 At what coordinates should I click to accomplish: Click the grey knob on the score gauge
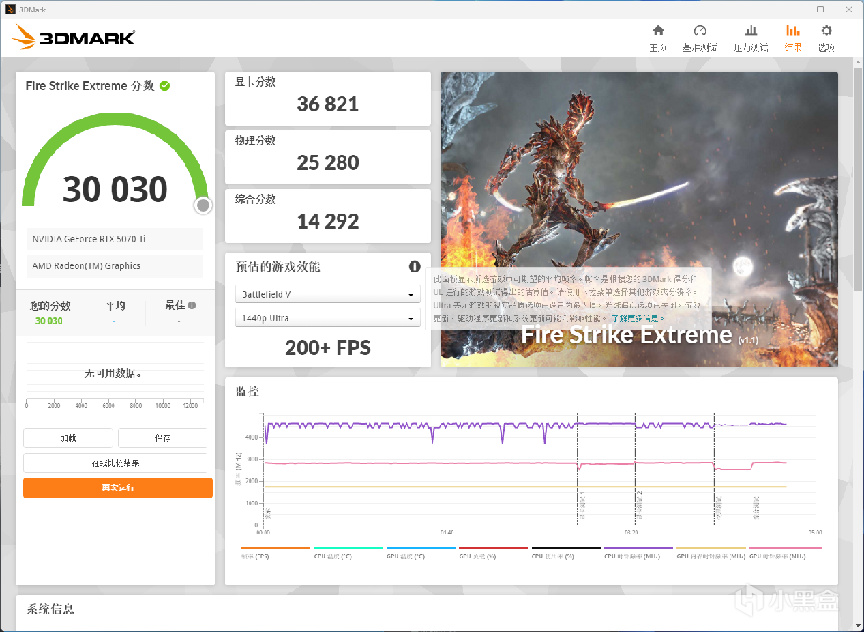tap(203, 206)
